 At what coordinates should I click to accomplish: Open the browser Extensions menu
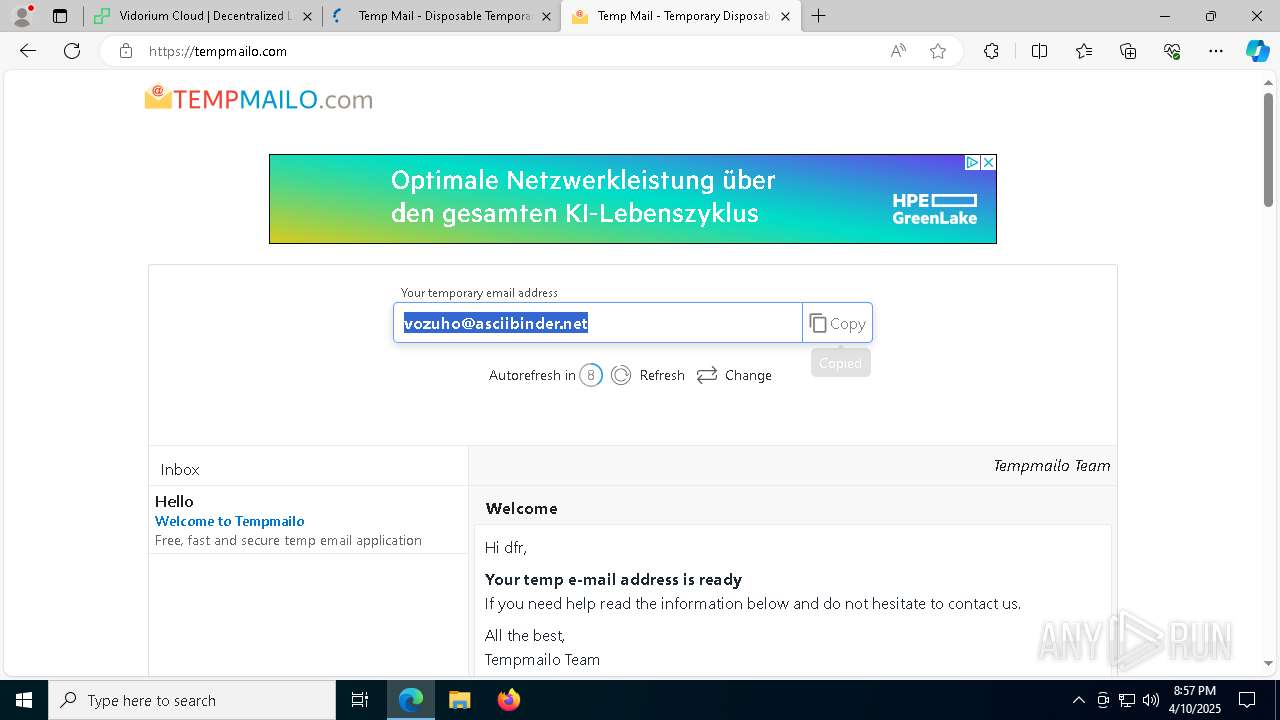point(991,51)
